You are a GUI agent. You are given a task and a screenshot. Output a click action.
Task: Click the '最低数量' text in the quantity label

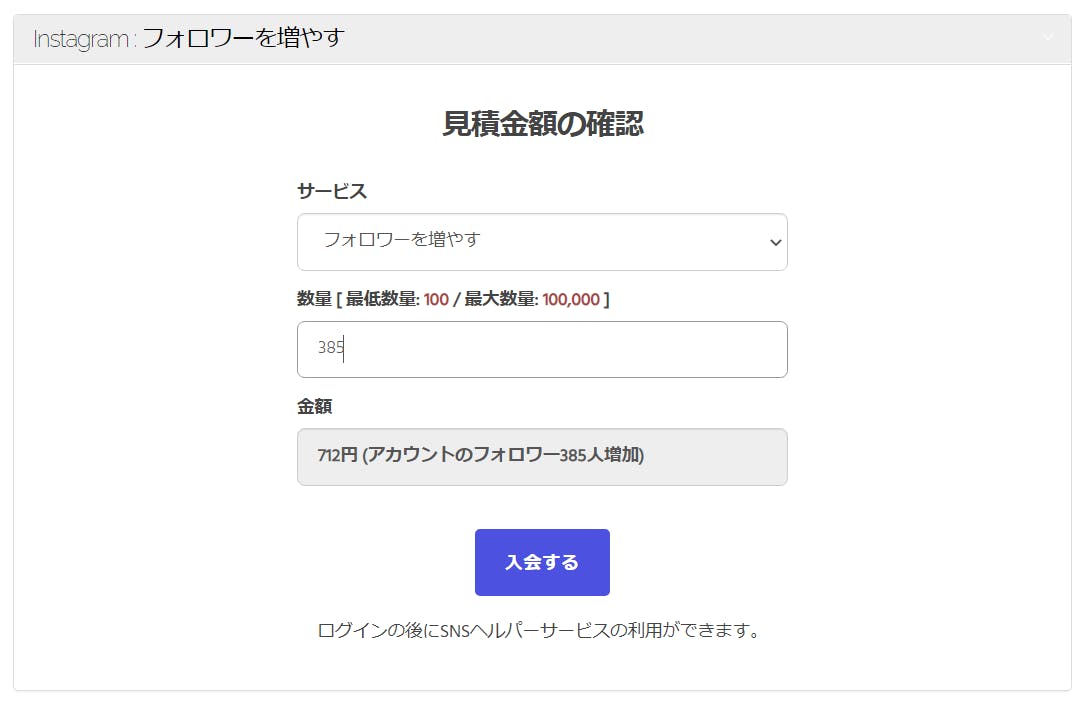[380, 299]
